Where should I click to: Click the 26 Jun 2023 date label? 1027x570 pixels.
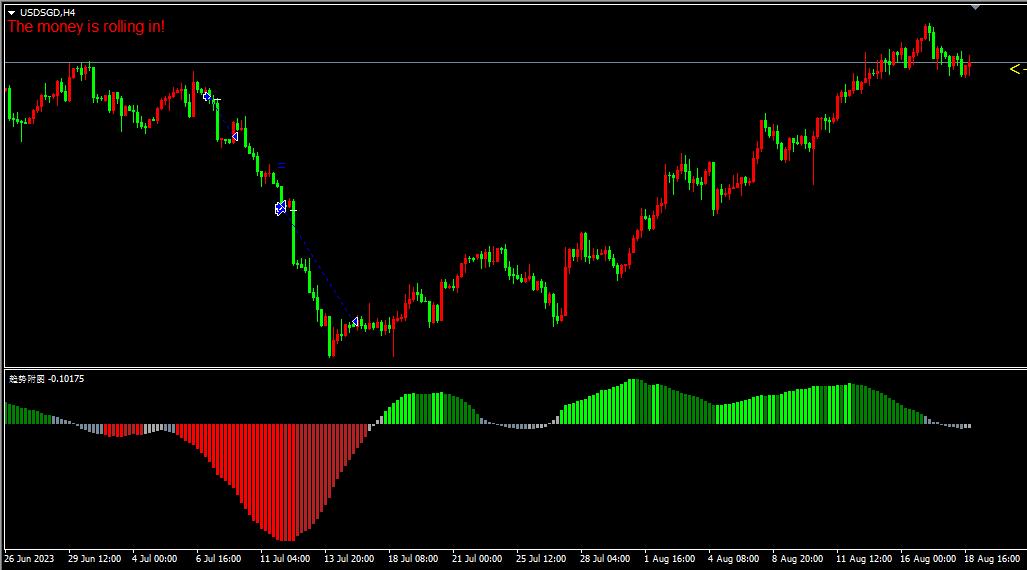(29, 559)
